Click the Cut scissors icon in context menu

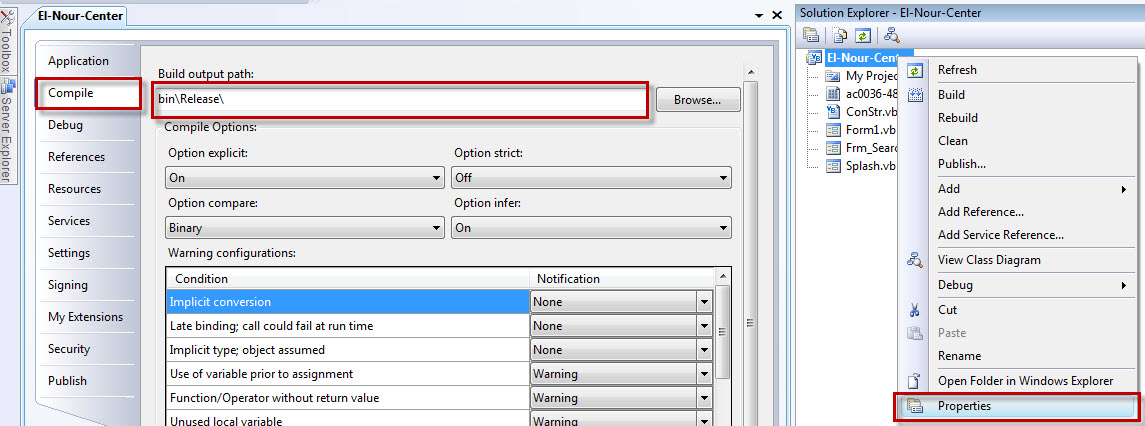point(914,310)
